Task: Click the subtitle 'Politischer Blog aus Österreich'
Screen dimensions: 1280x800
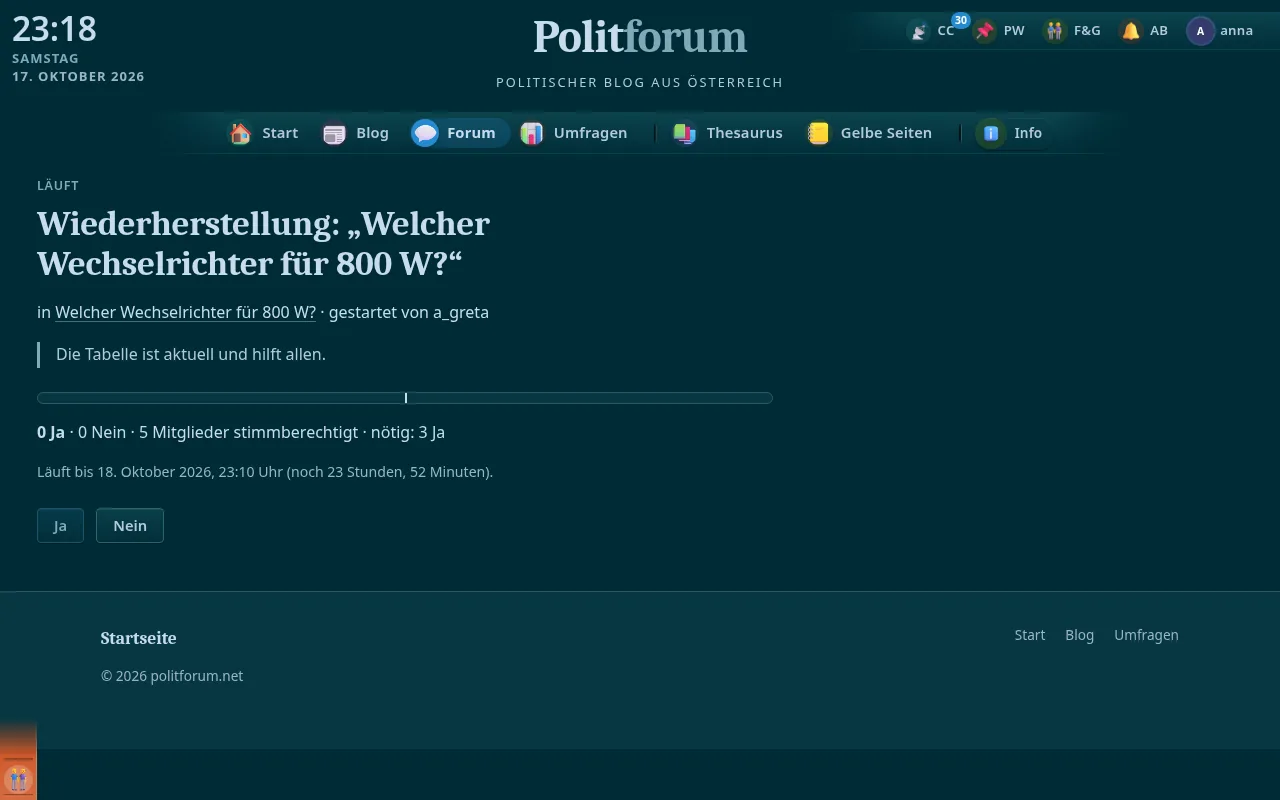Action: click(x=640, y=82)
